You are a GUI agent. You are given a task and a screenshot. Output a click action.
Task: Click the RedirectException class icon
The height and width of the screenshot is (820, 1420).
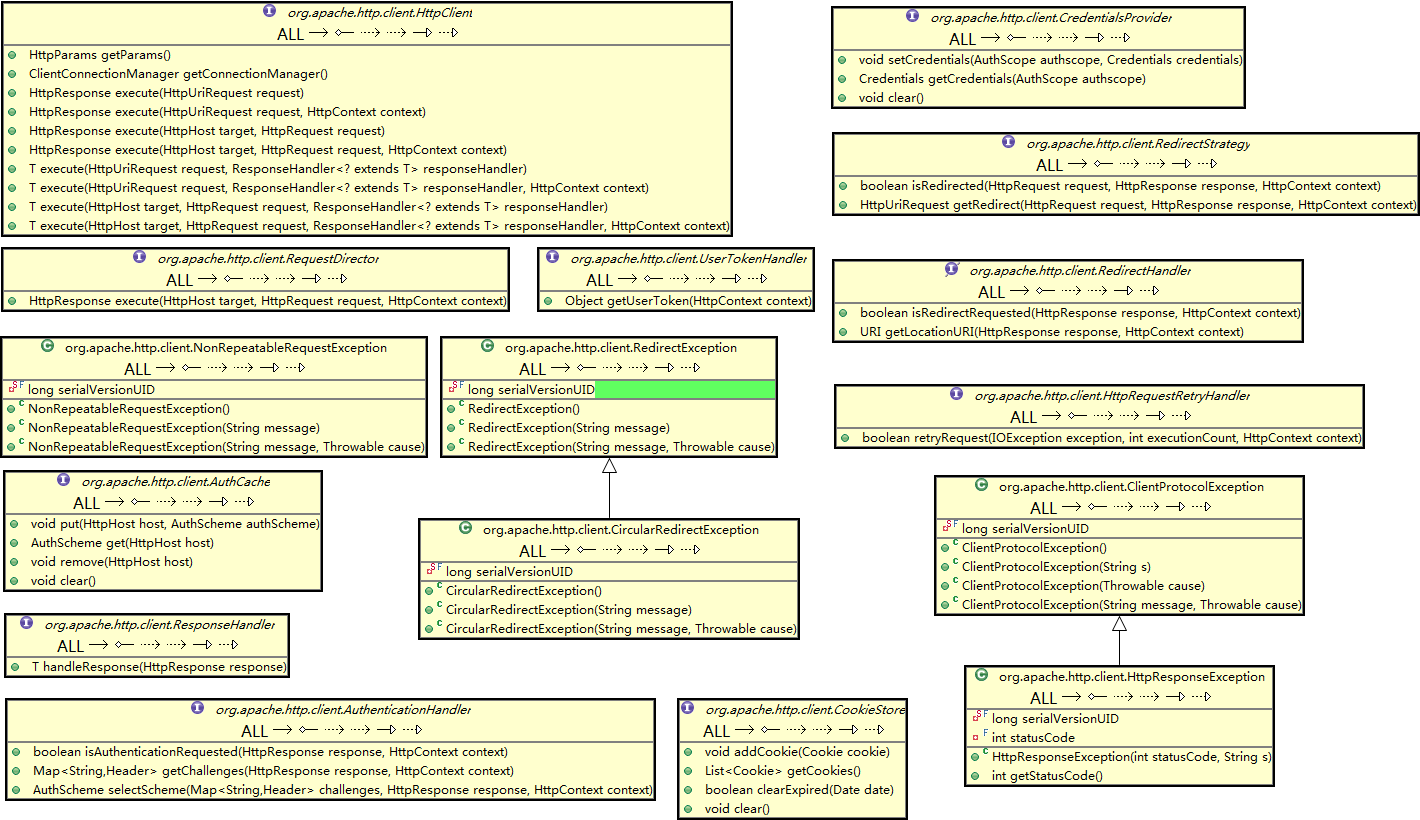pyautogui.click(x=487, y=346)
